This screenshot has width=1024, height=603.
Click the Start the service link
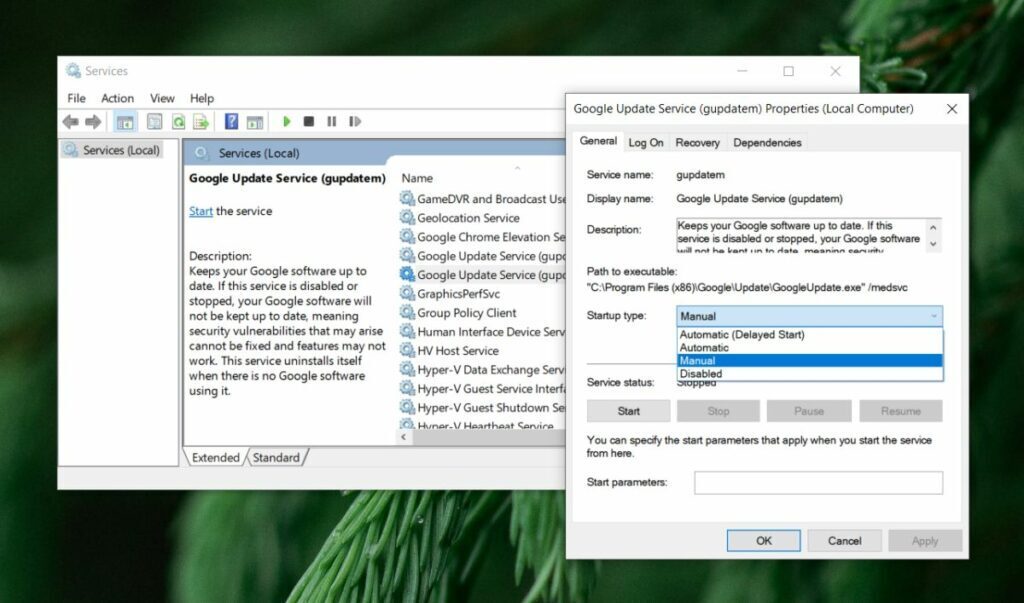(x=201, y=211)
